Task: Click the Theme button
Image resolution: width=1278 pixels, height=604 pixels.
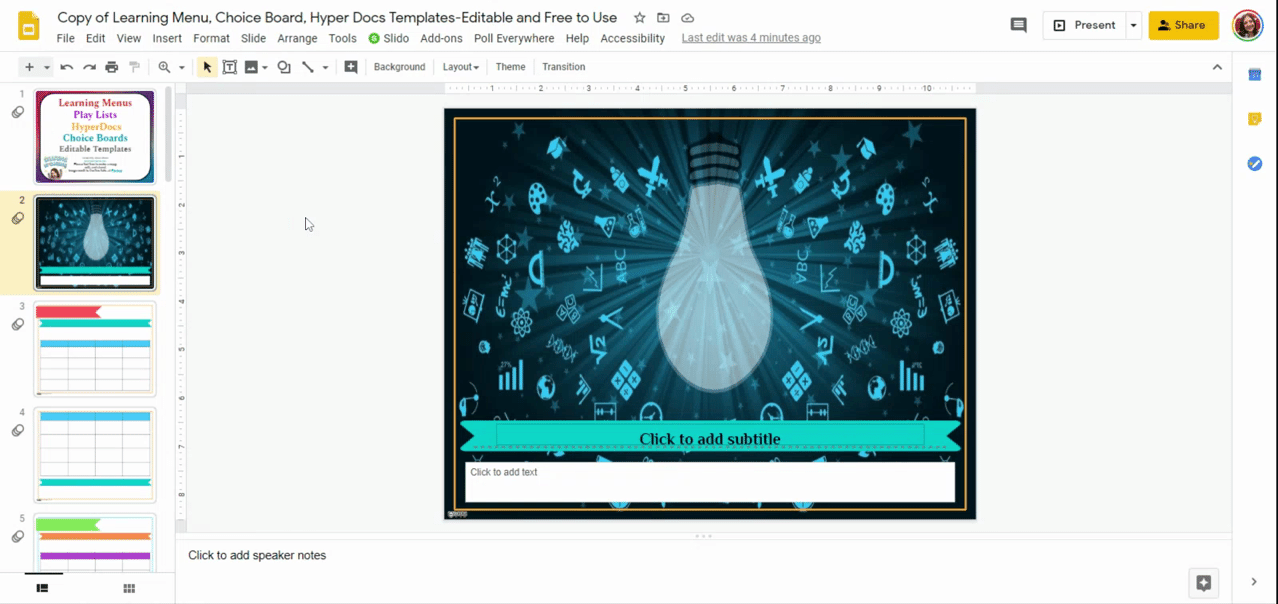Action: click(x=510, y=67)
